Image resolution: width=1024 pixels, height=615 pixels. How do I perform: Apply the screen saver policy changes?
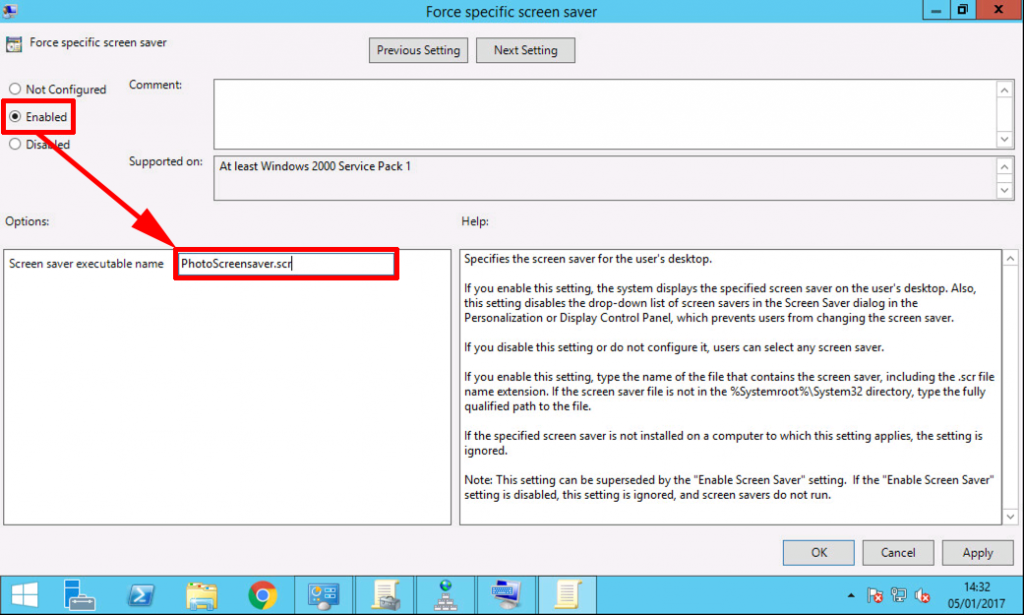977,552
